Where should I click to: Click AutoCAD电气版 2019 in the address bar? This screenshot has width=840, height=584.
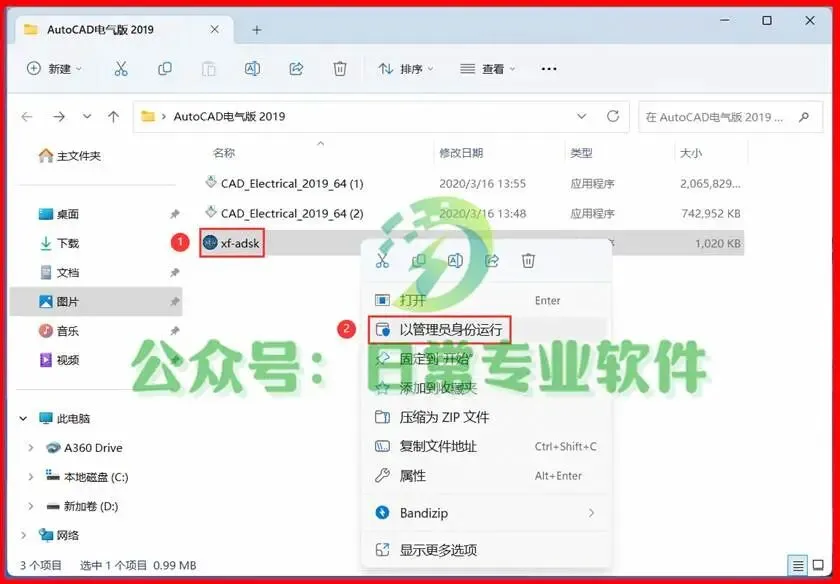pos(229,116)
